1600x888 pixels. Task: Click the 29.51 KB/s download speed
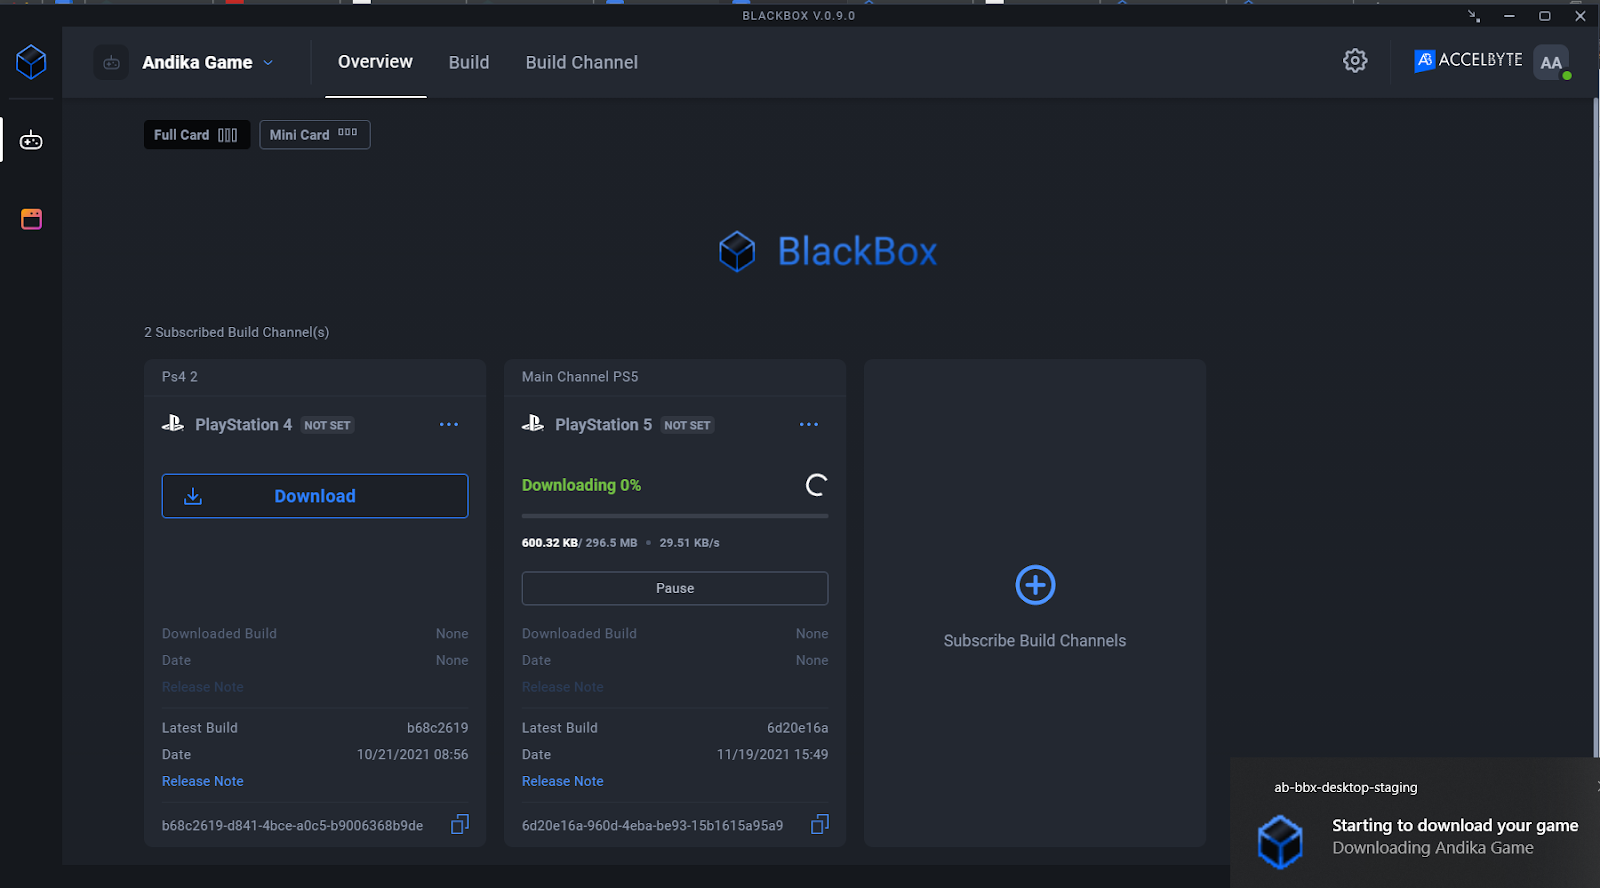(690, 543)
